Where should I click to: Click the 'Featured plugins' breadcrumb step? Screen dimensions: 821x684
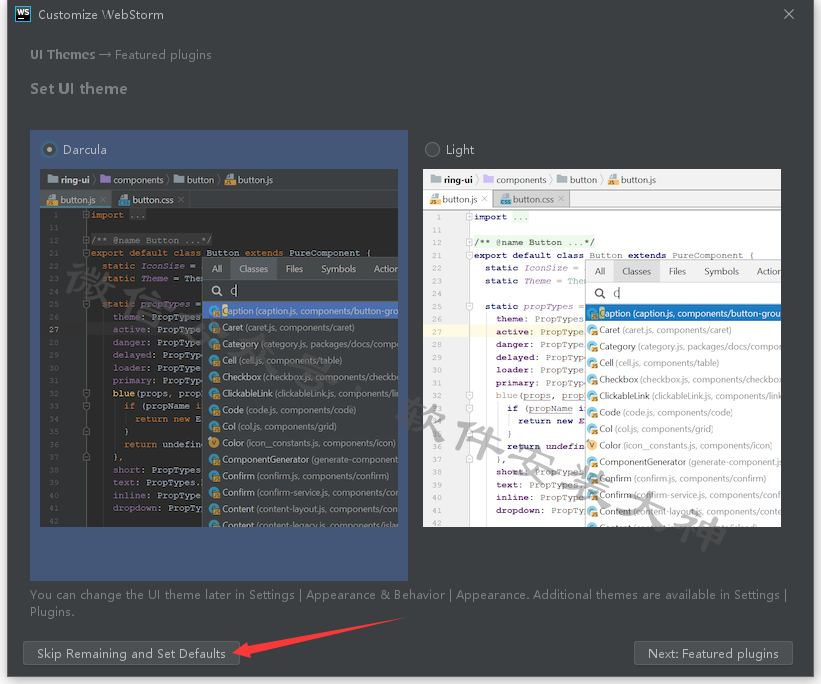point(163,55)
